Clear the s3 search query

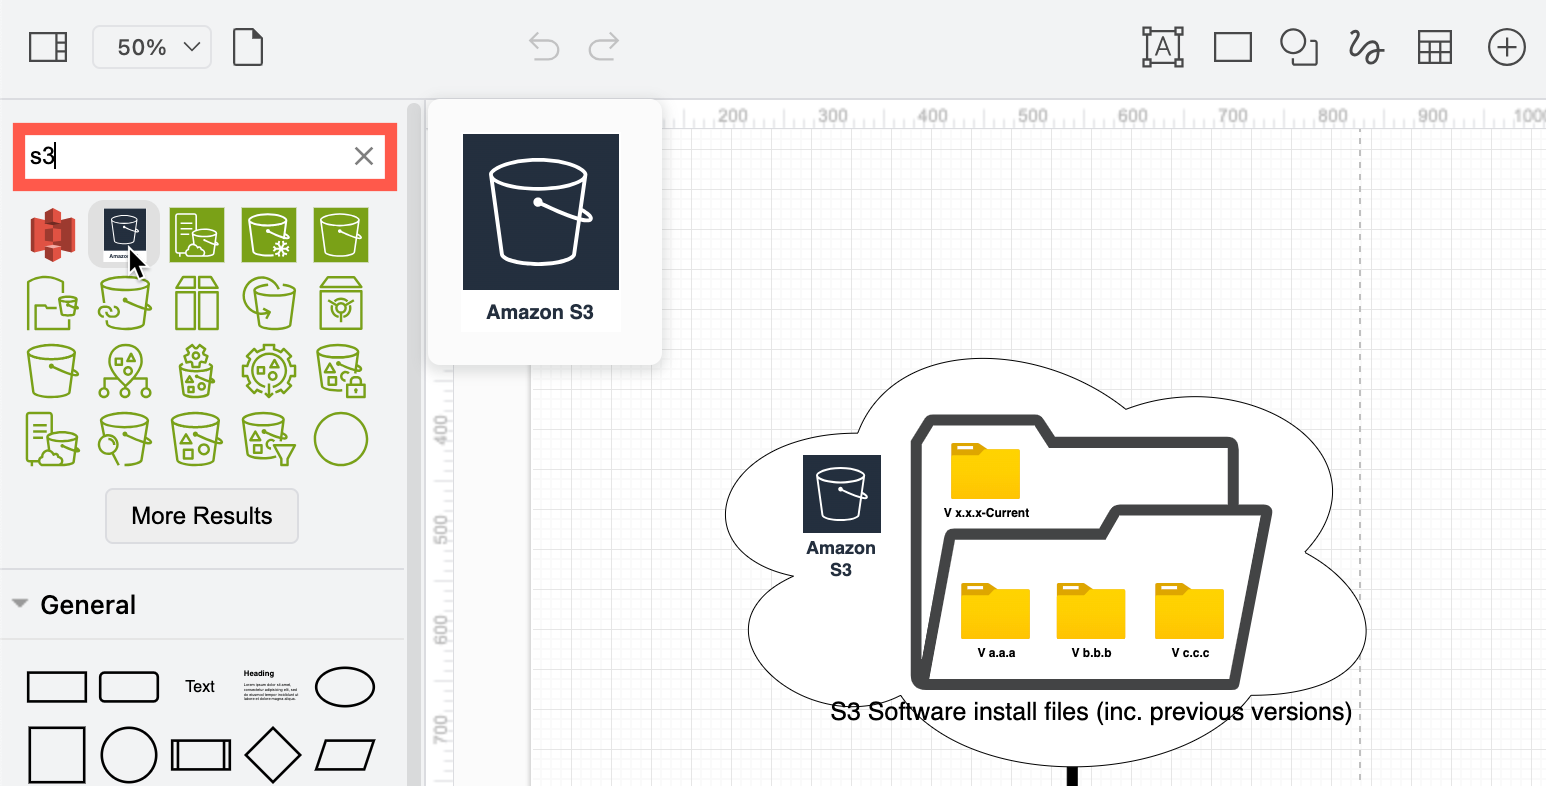(363, 156)
